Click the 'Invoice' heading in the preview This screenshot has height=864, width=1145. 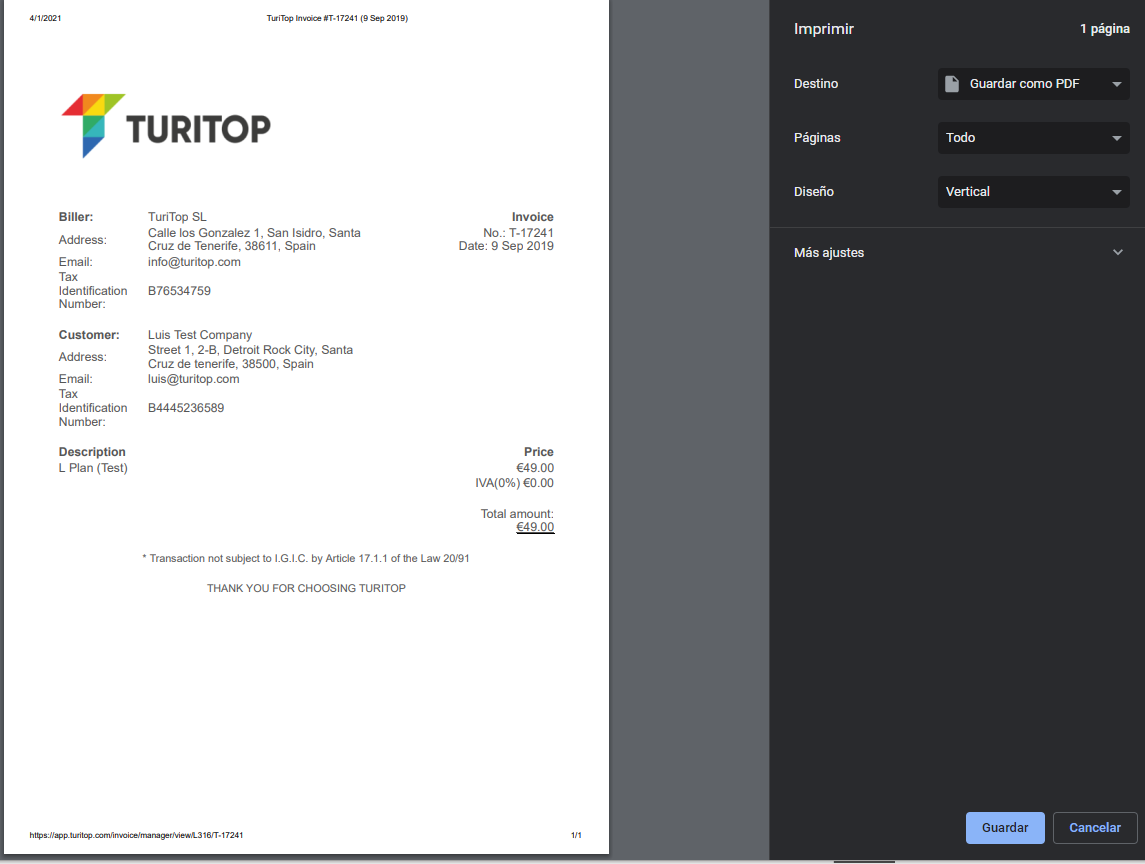tap(532, 217)
